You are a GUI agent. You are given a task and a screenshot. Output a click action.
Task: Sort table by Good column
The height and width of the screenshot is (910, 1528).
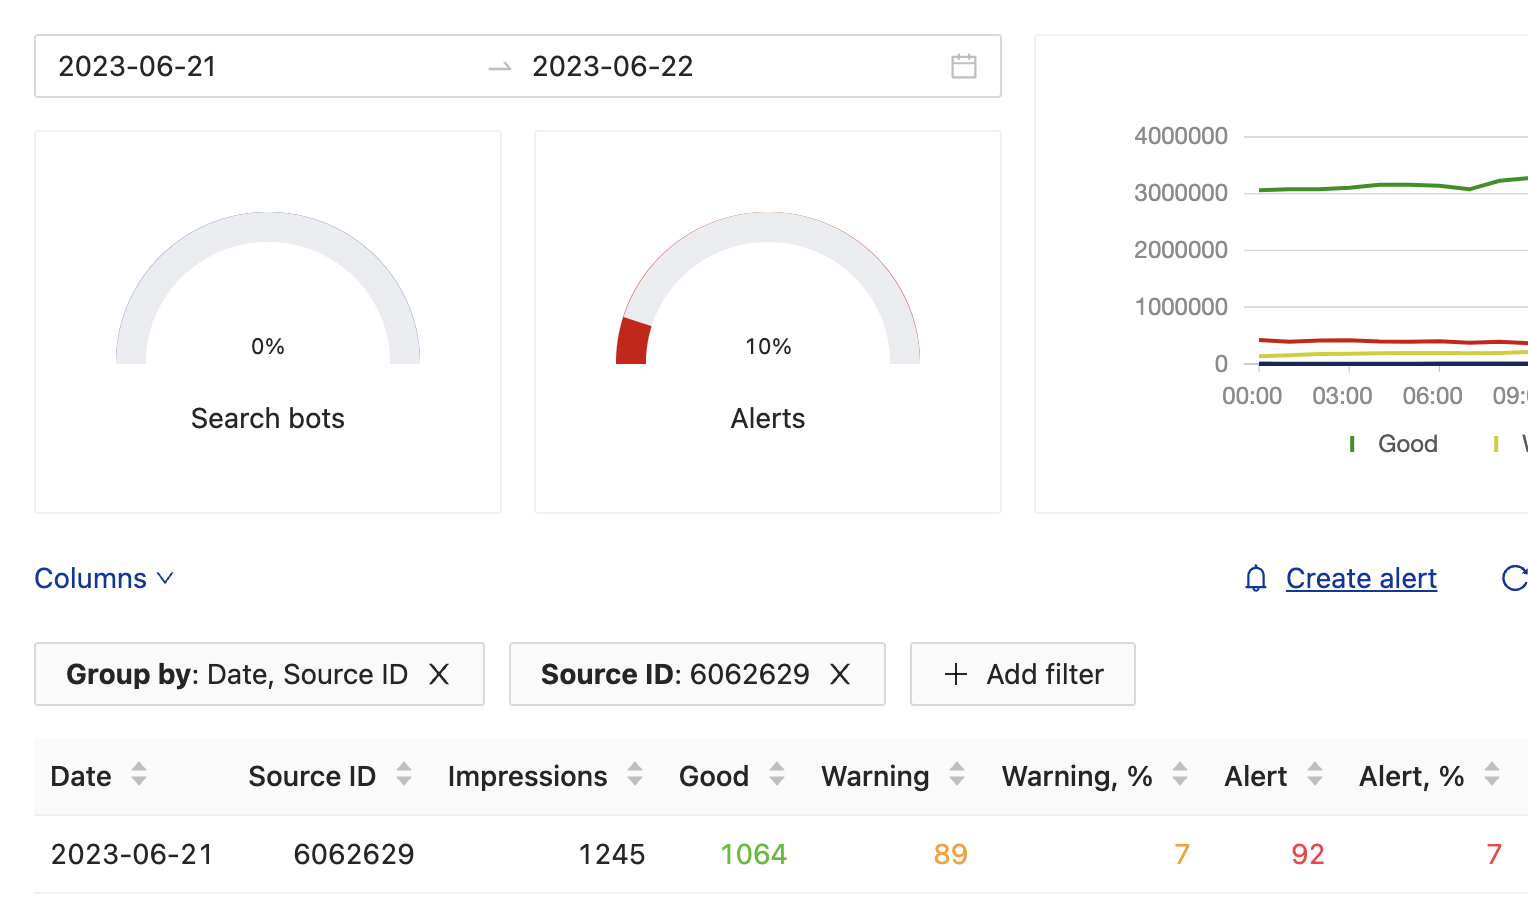(x=777, y=775)
